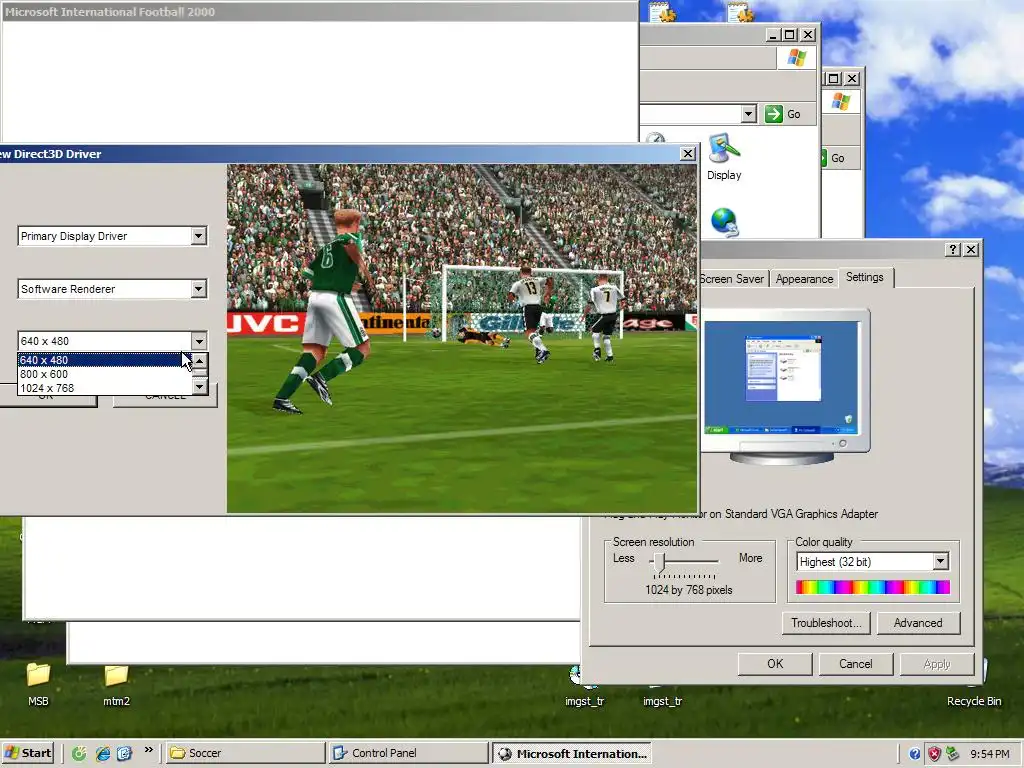Image resolution: width=1024 pixels, height=768 pixels.
Task: Click the third quick launch icon
Action: point(125,753)
